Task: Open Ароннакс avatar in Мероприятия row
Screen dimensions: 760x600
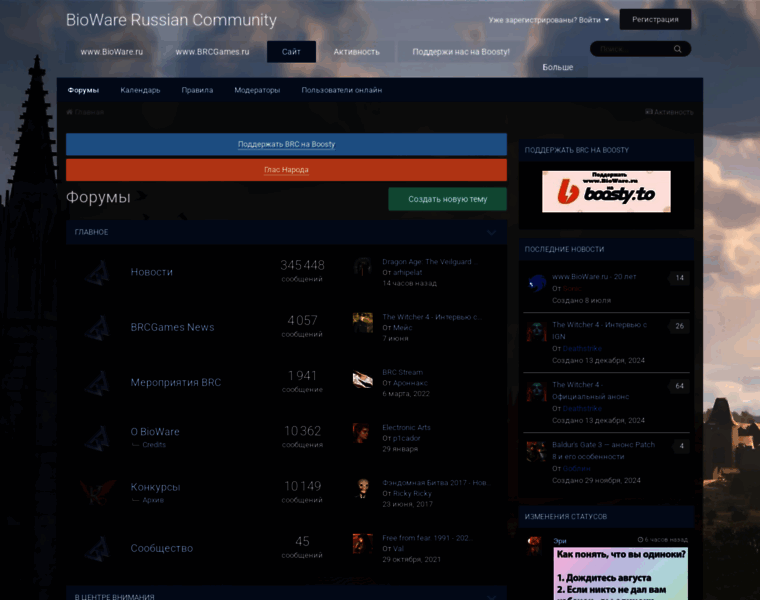Action: pos(363,379)
